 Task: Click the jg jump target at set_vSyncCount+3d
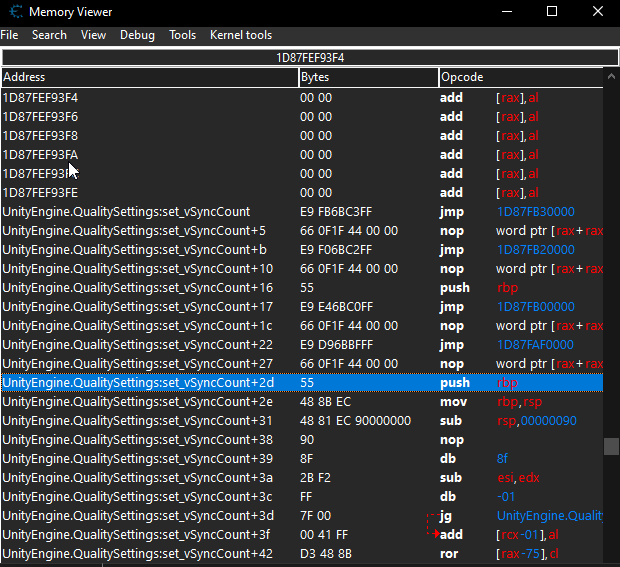click(549, 516)
